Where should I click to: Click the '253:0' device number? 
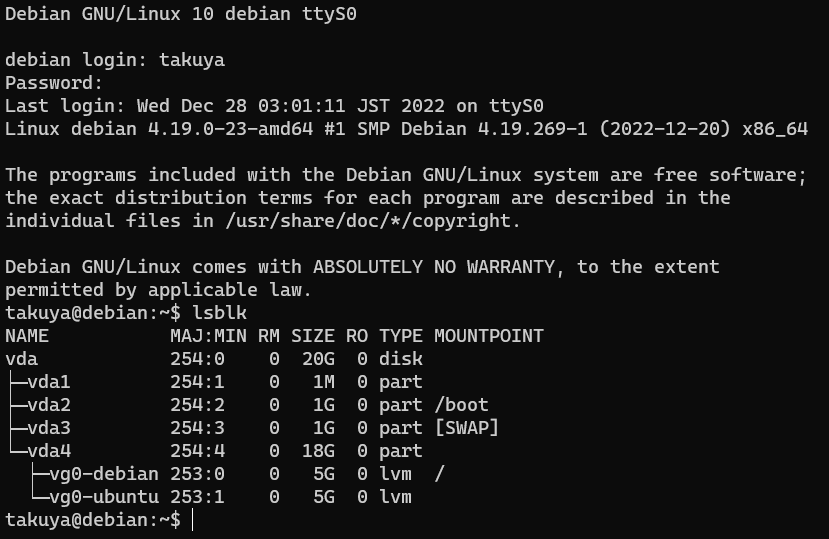click(x=197, y=474)
